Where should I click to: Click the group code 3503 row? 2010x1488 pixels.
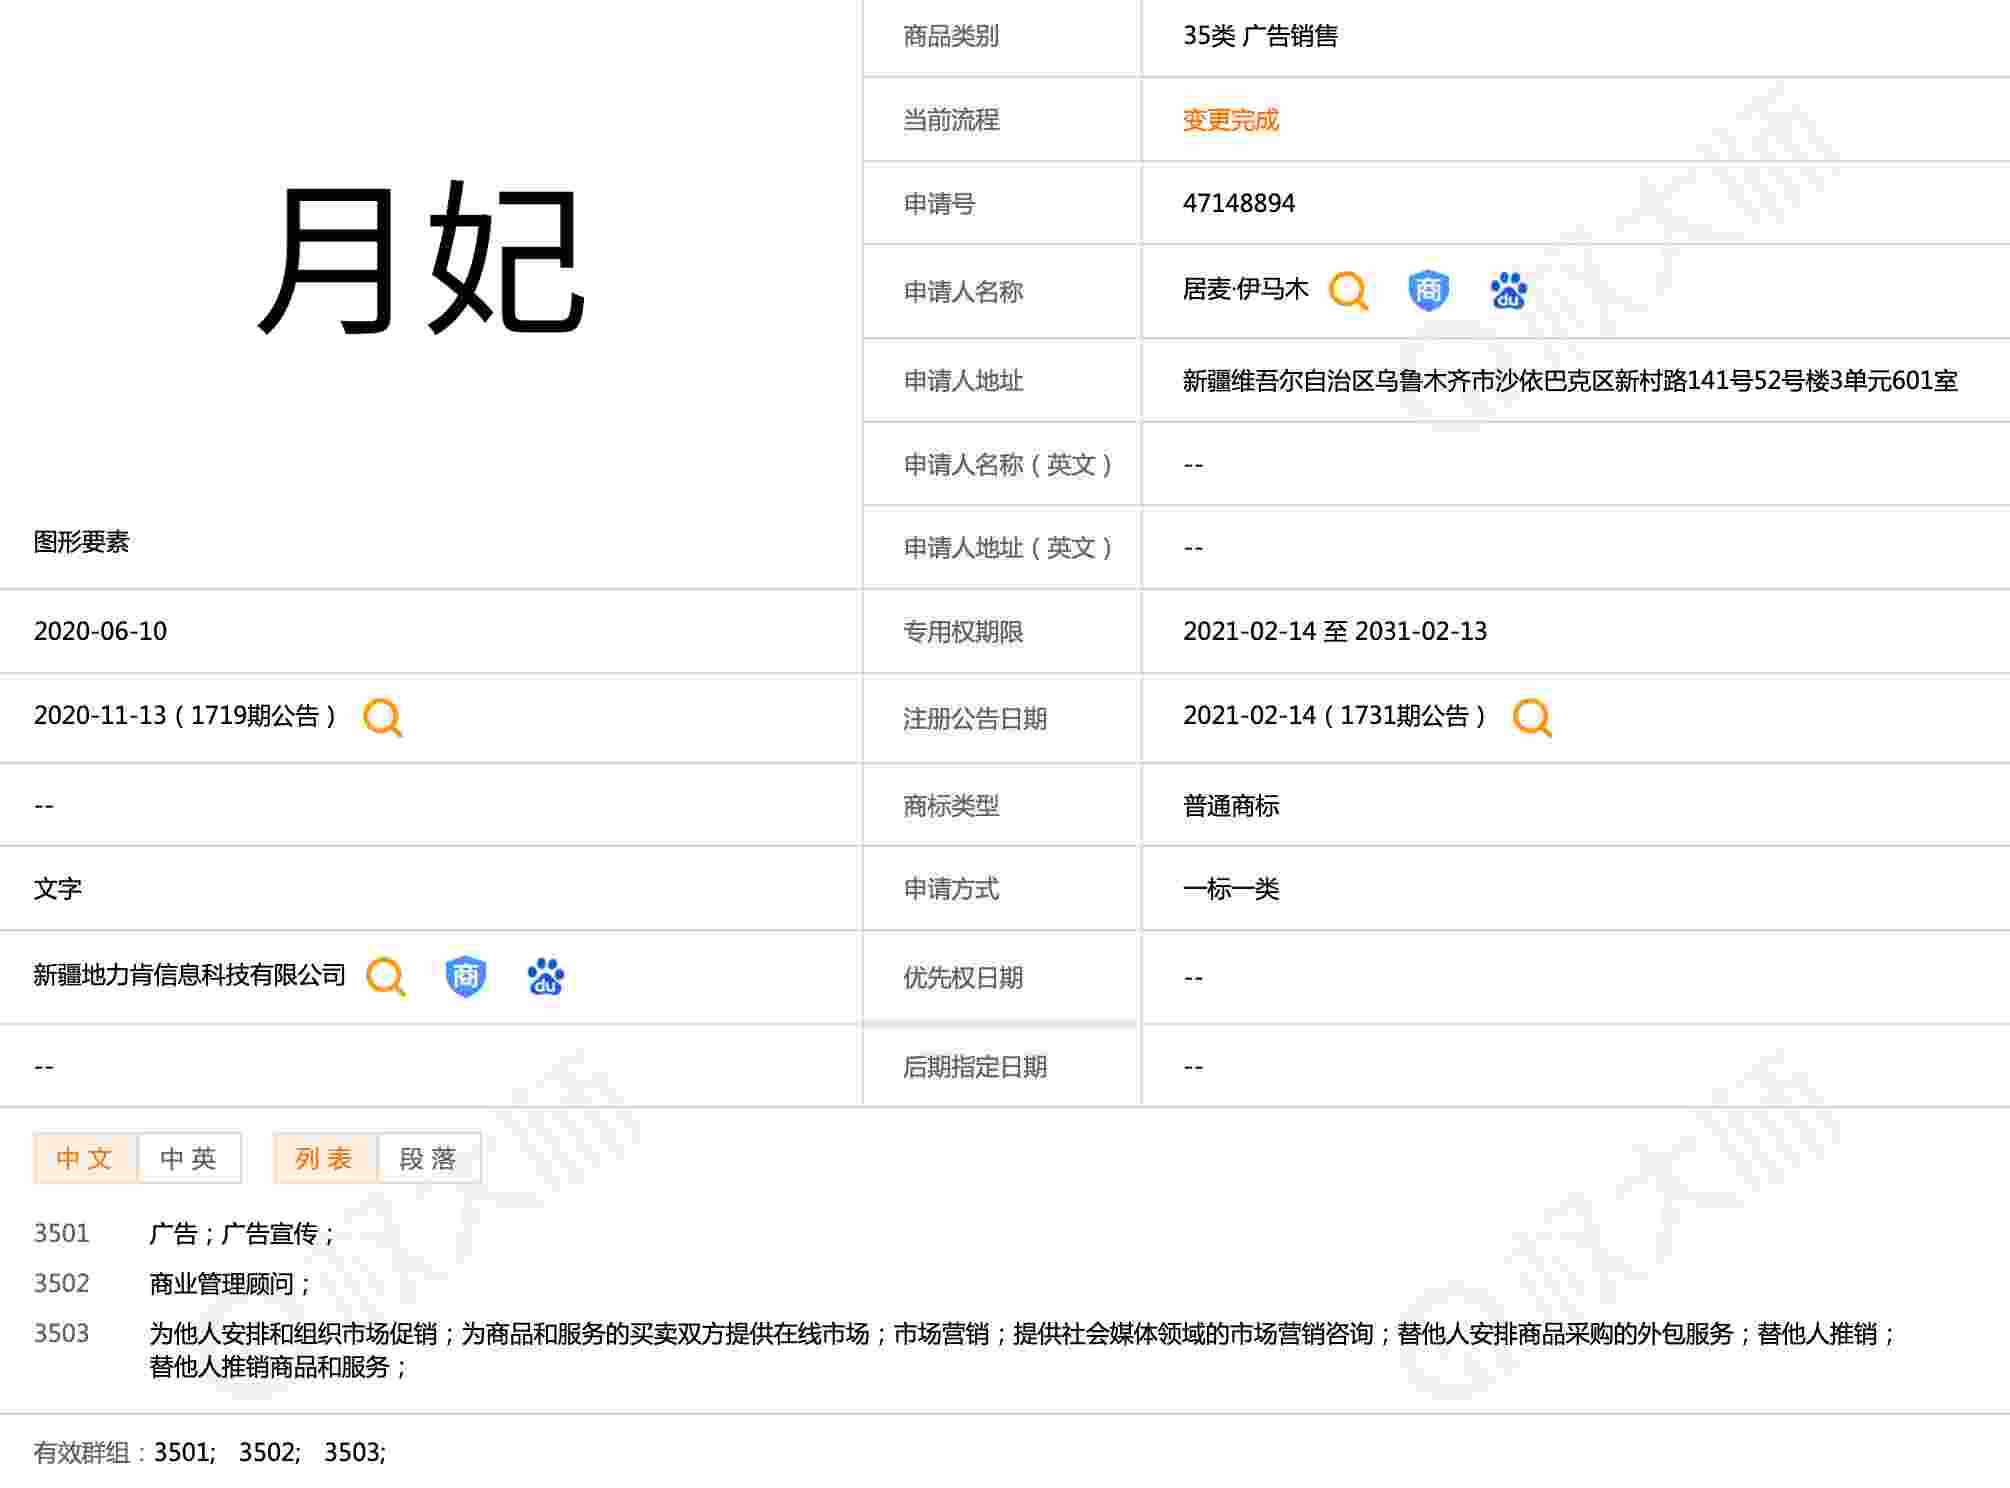click(62, 1333)
